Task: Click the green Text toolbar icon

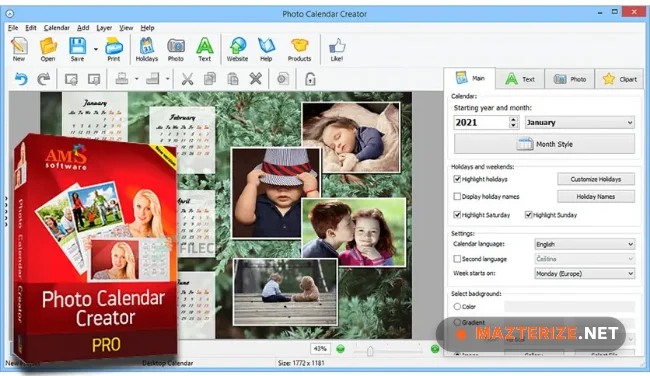Action: tap(204, 49)
